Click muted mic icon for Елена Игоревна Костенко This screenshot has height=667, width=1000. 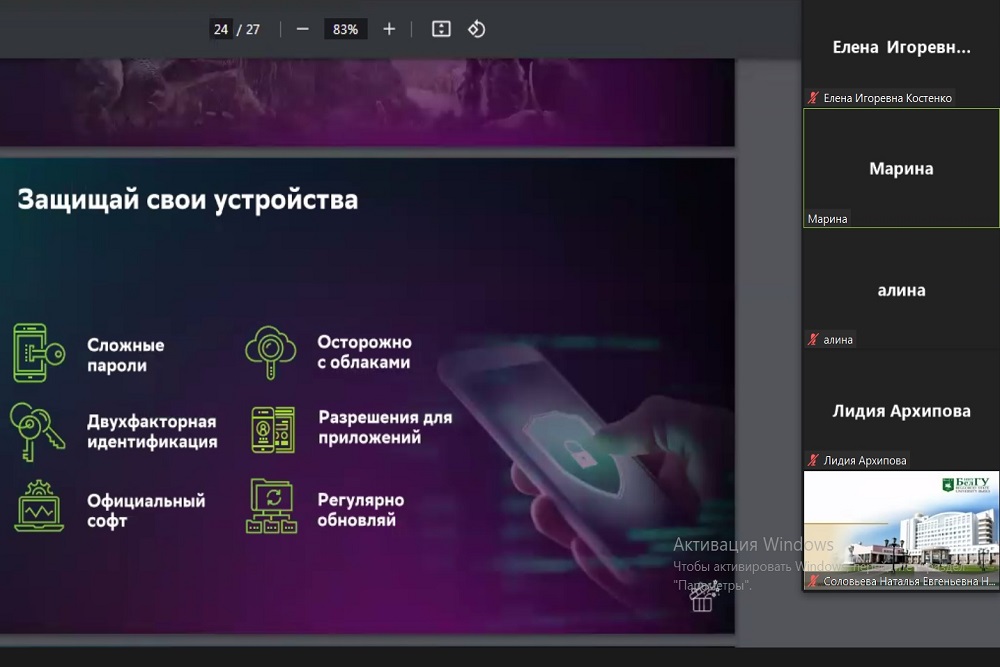click(x=813, y=98)
